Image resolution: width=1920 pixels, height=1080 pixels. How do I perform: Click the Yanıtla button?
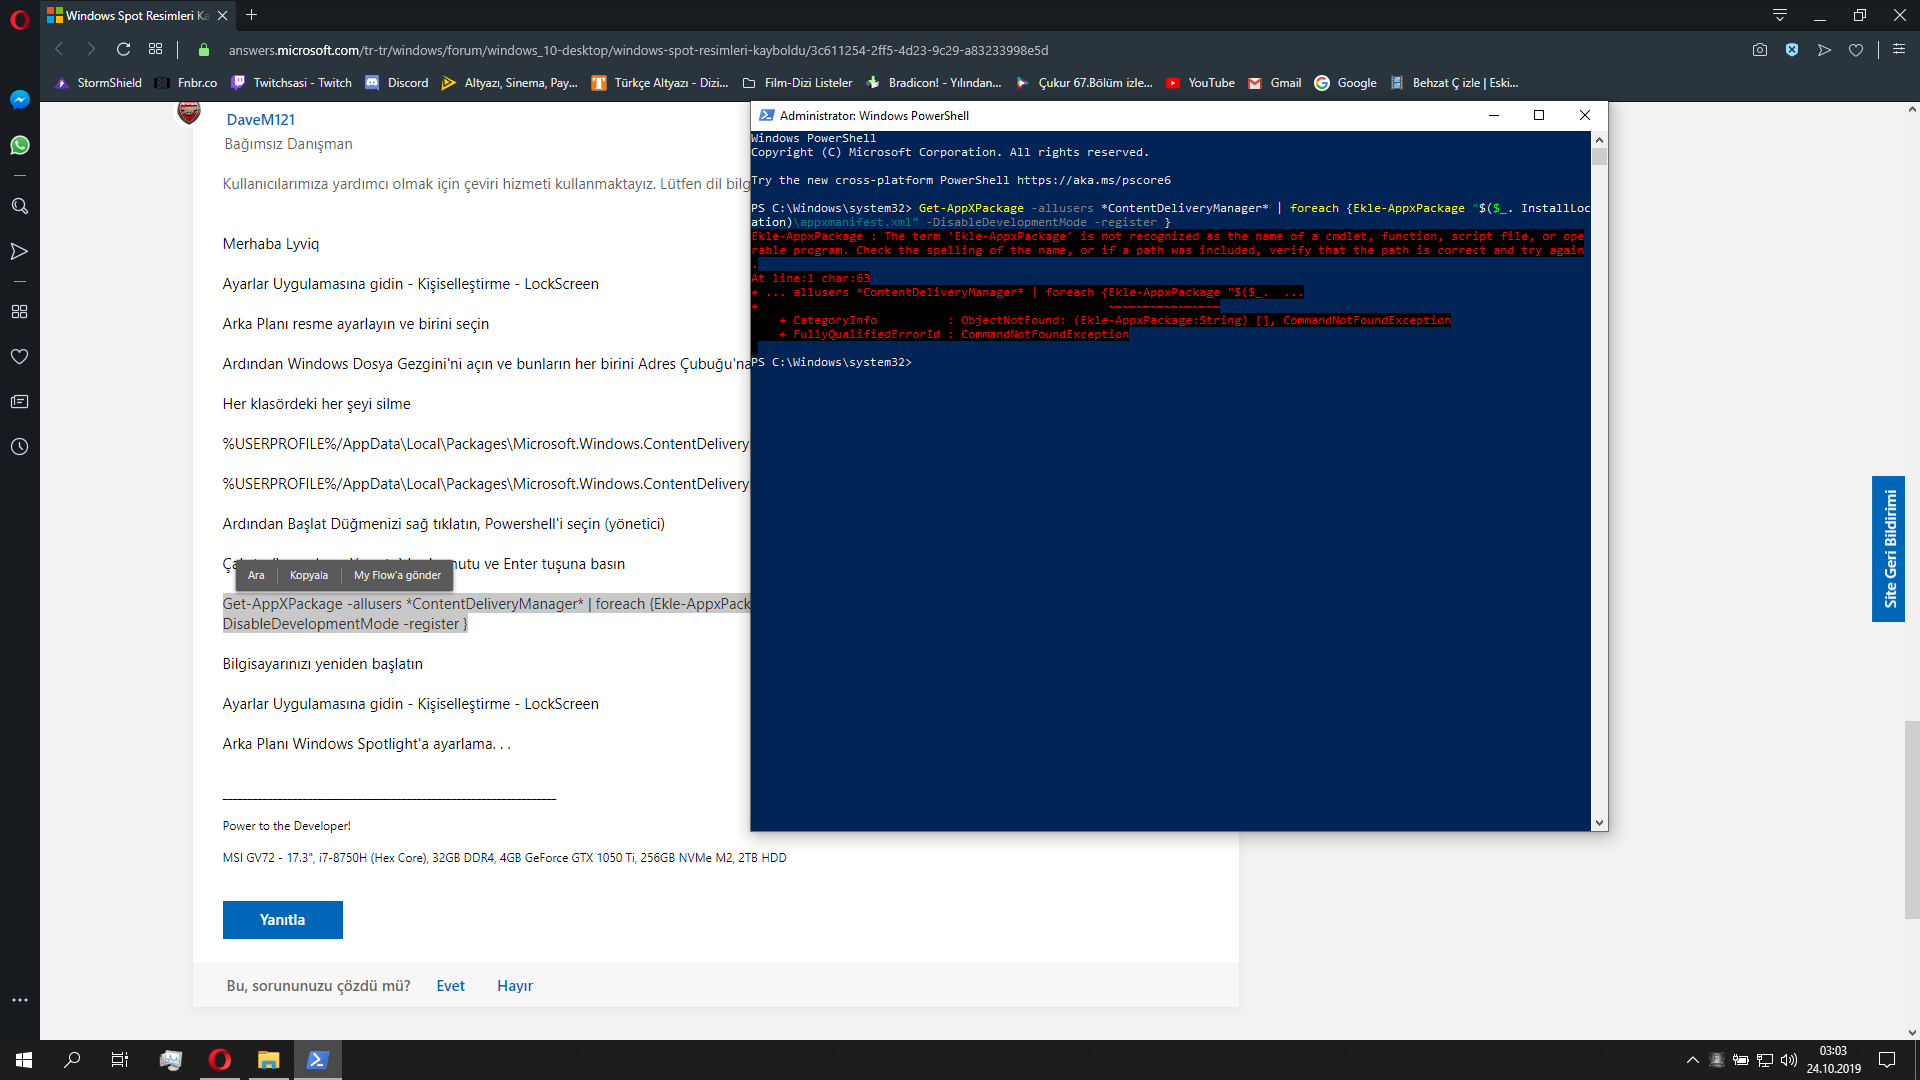coord(282,920)
